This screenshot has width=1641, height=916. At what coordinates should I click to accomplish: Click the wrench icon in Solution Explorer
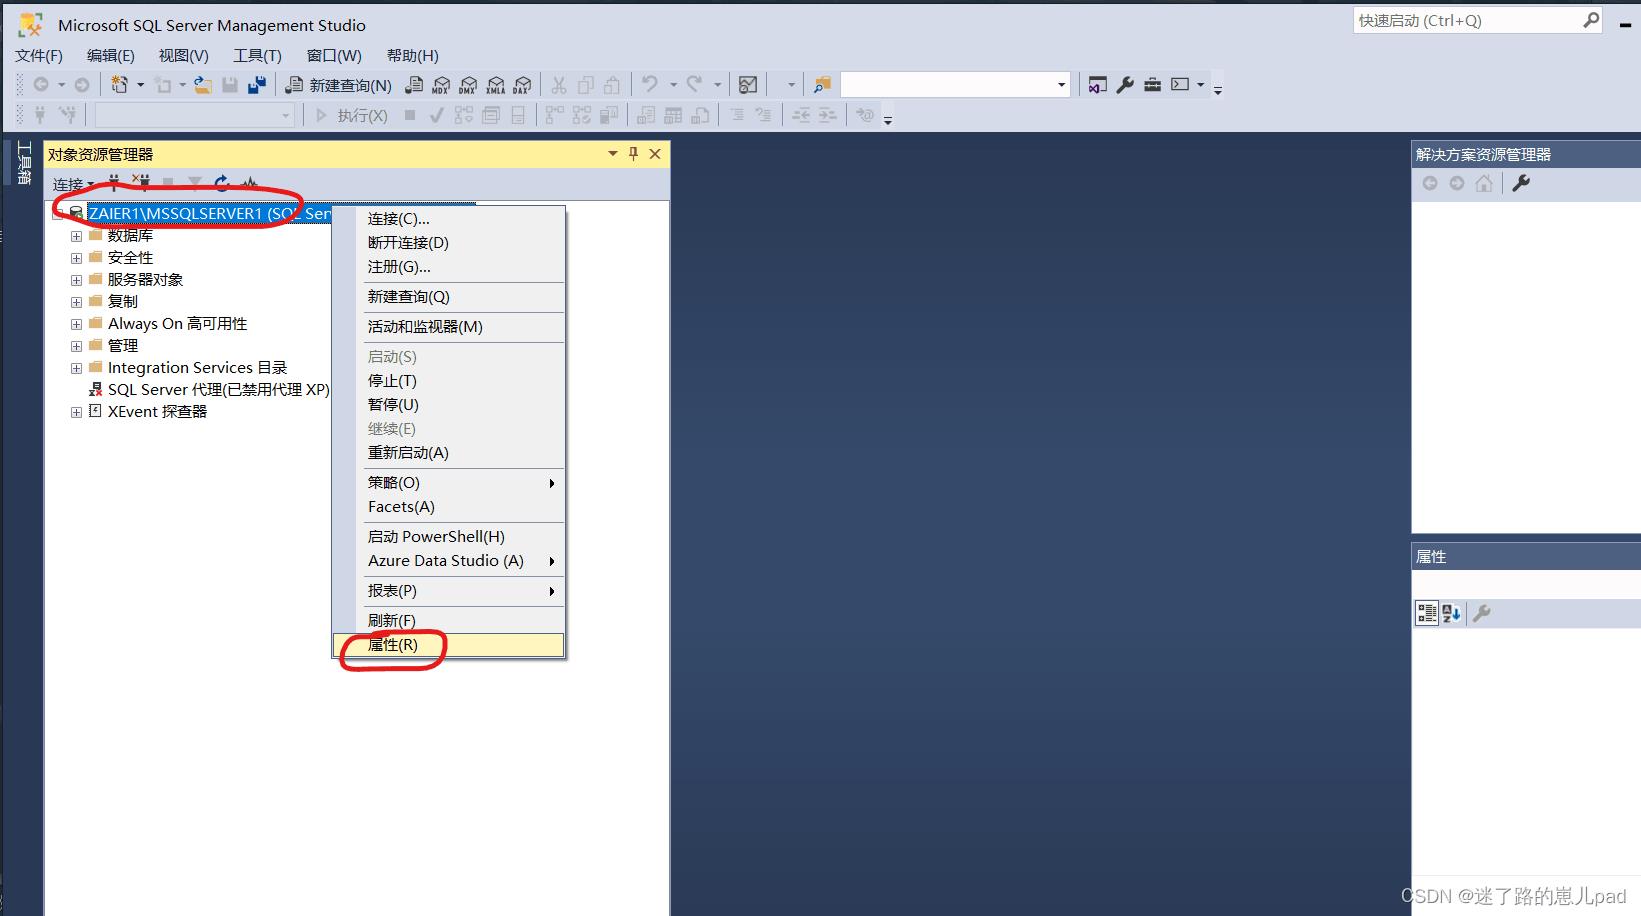(1521, 183)
